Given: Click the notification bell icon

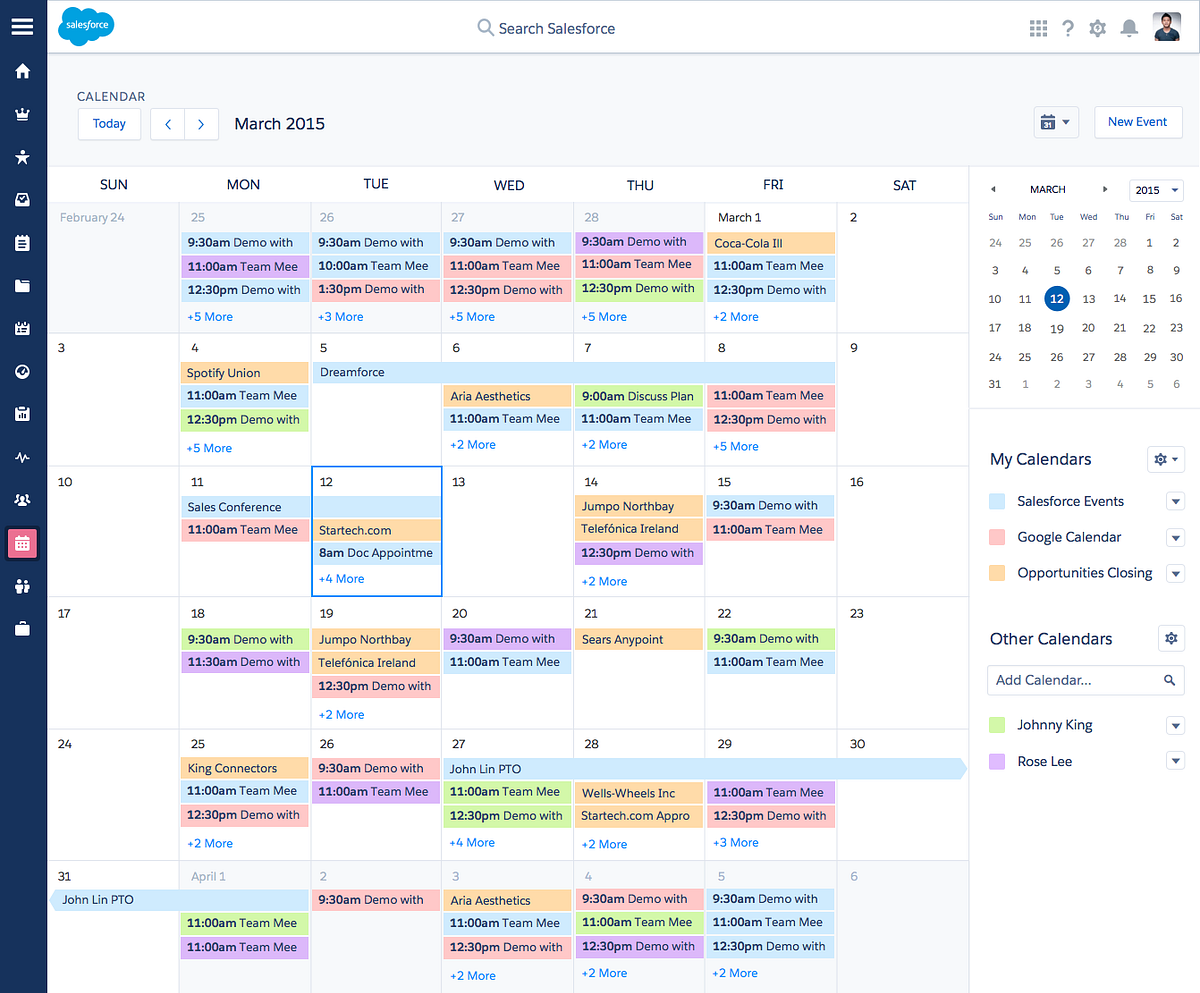Looking at the screenshot, I should (1129, 28).
